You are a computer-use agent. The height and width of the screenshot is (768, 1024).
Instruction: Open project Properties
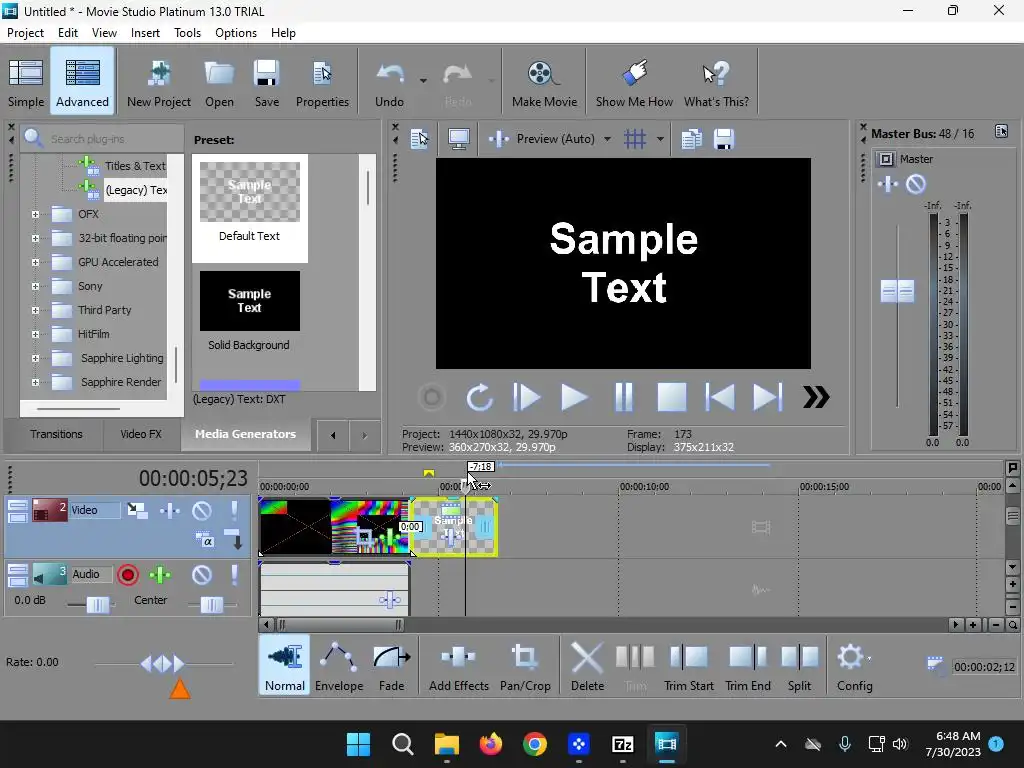pos(322,83)
